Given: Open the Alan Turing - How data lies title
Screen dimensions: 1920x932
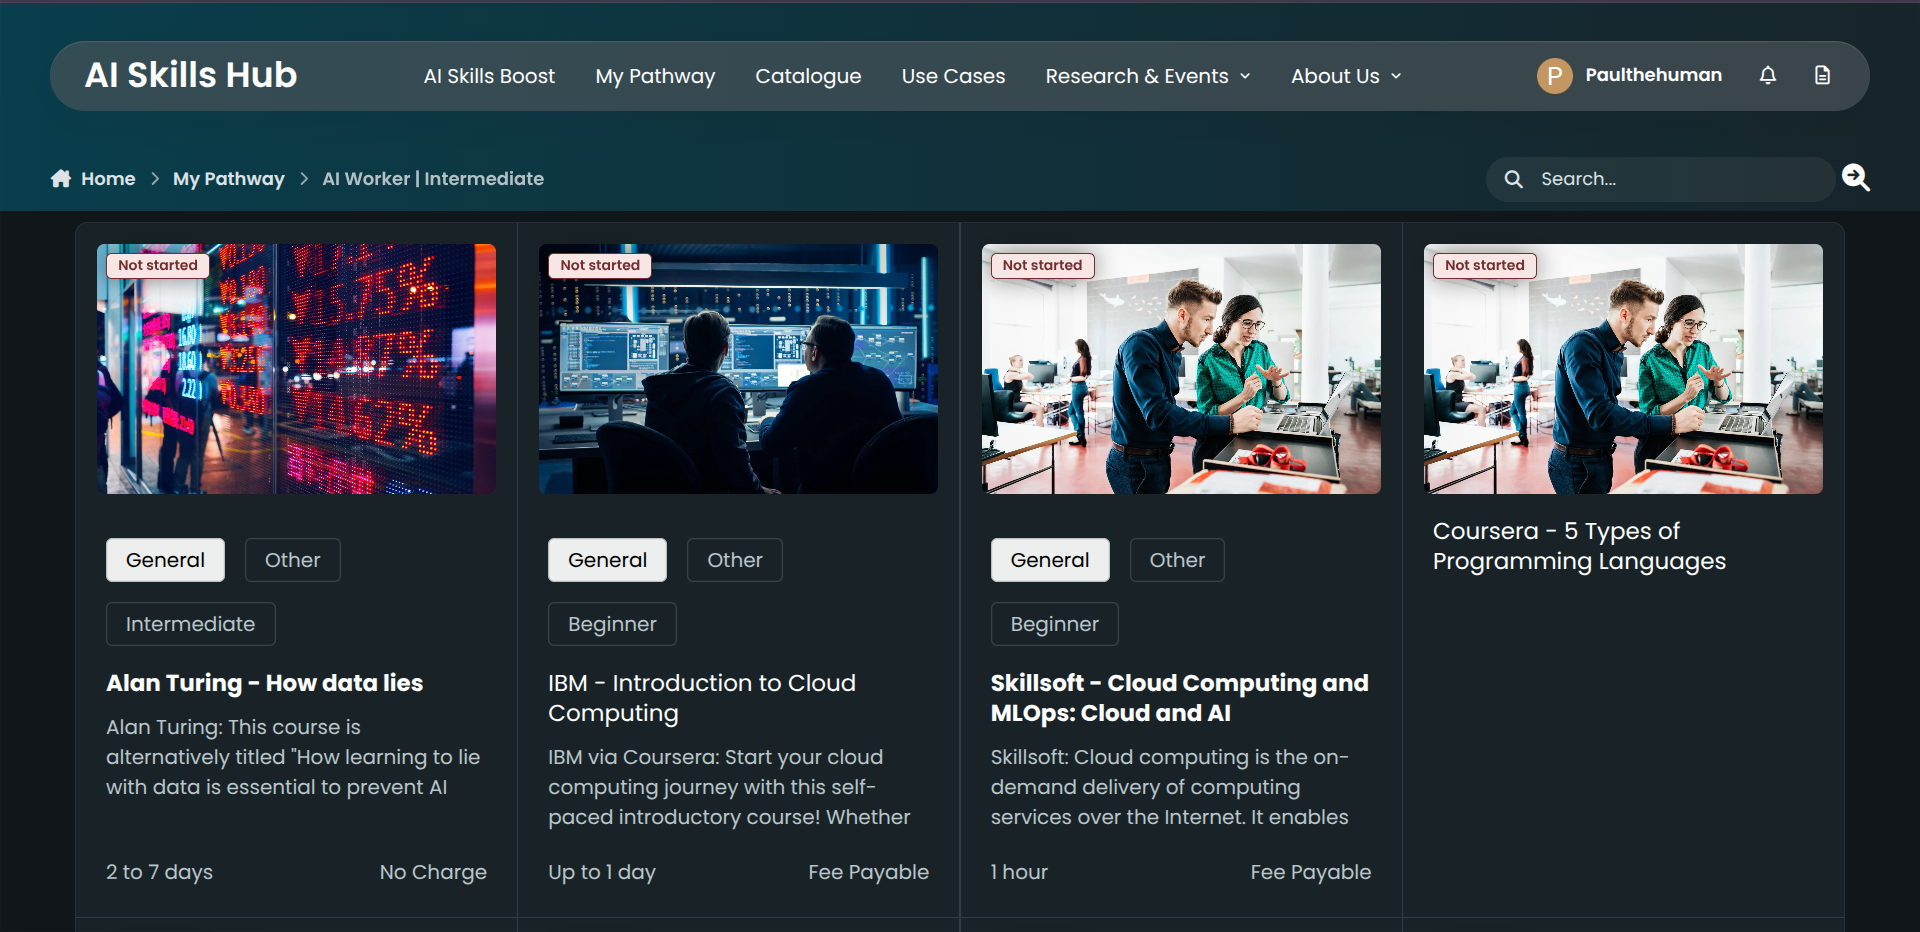Looking at the screenshot, I should (x=265, y=683).
